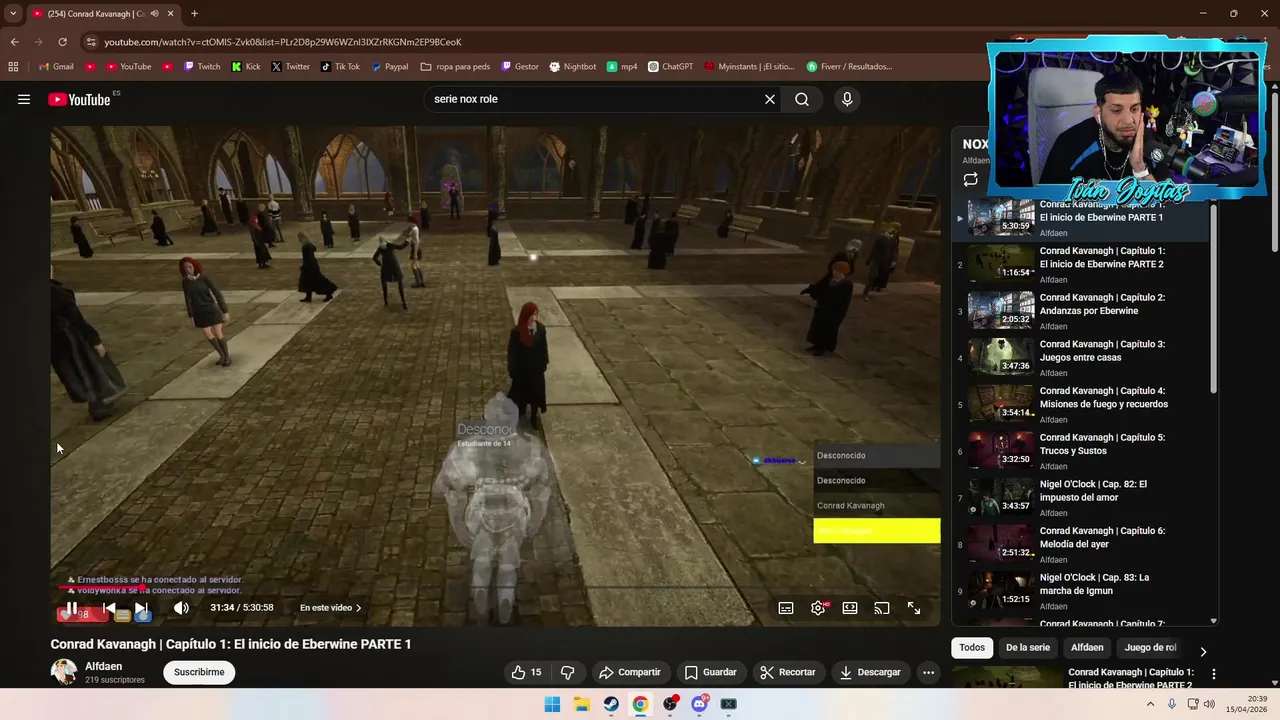Open a new browser tab

(194, 14)
